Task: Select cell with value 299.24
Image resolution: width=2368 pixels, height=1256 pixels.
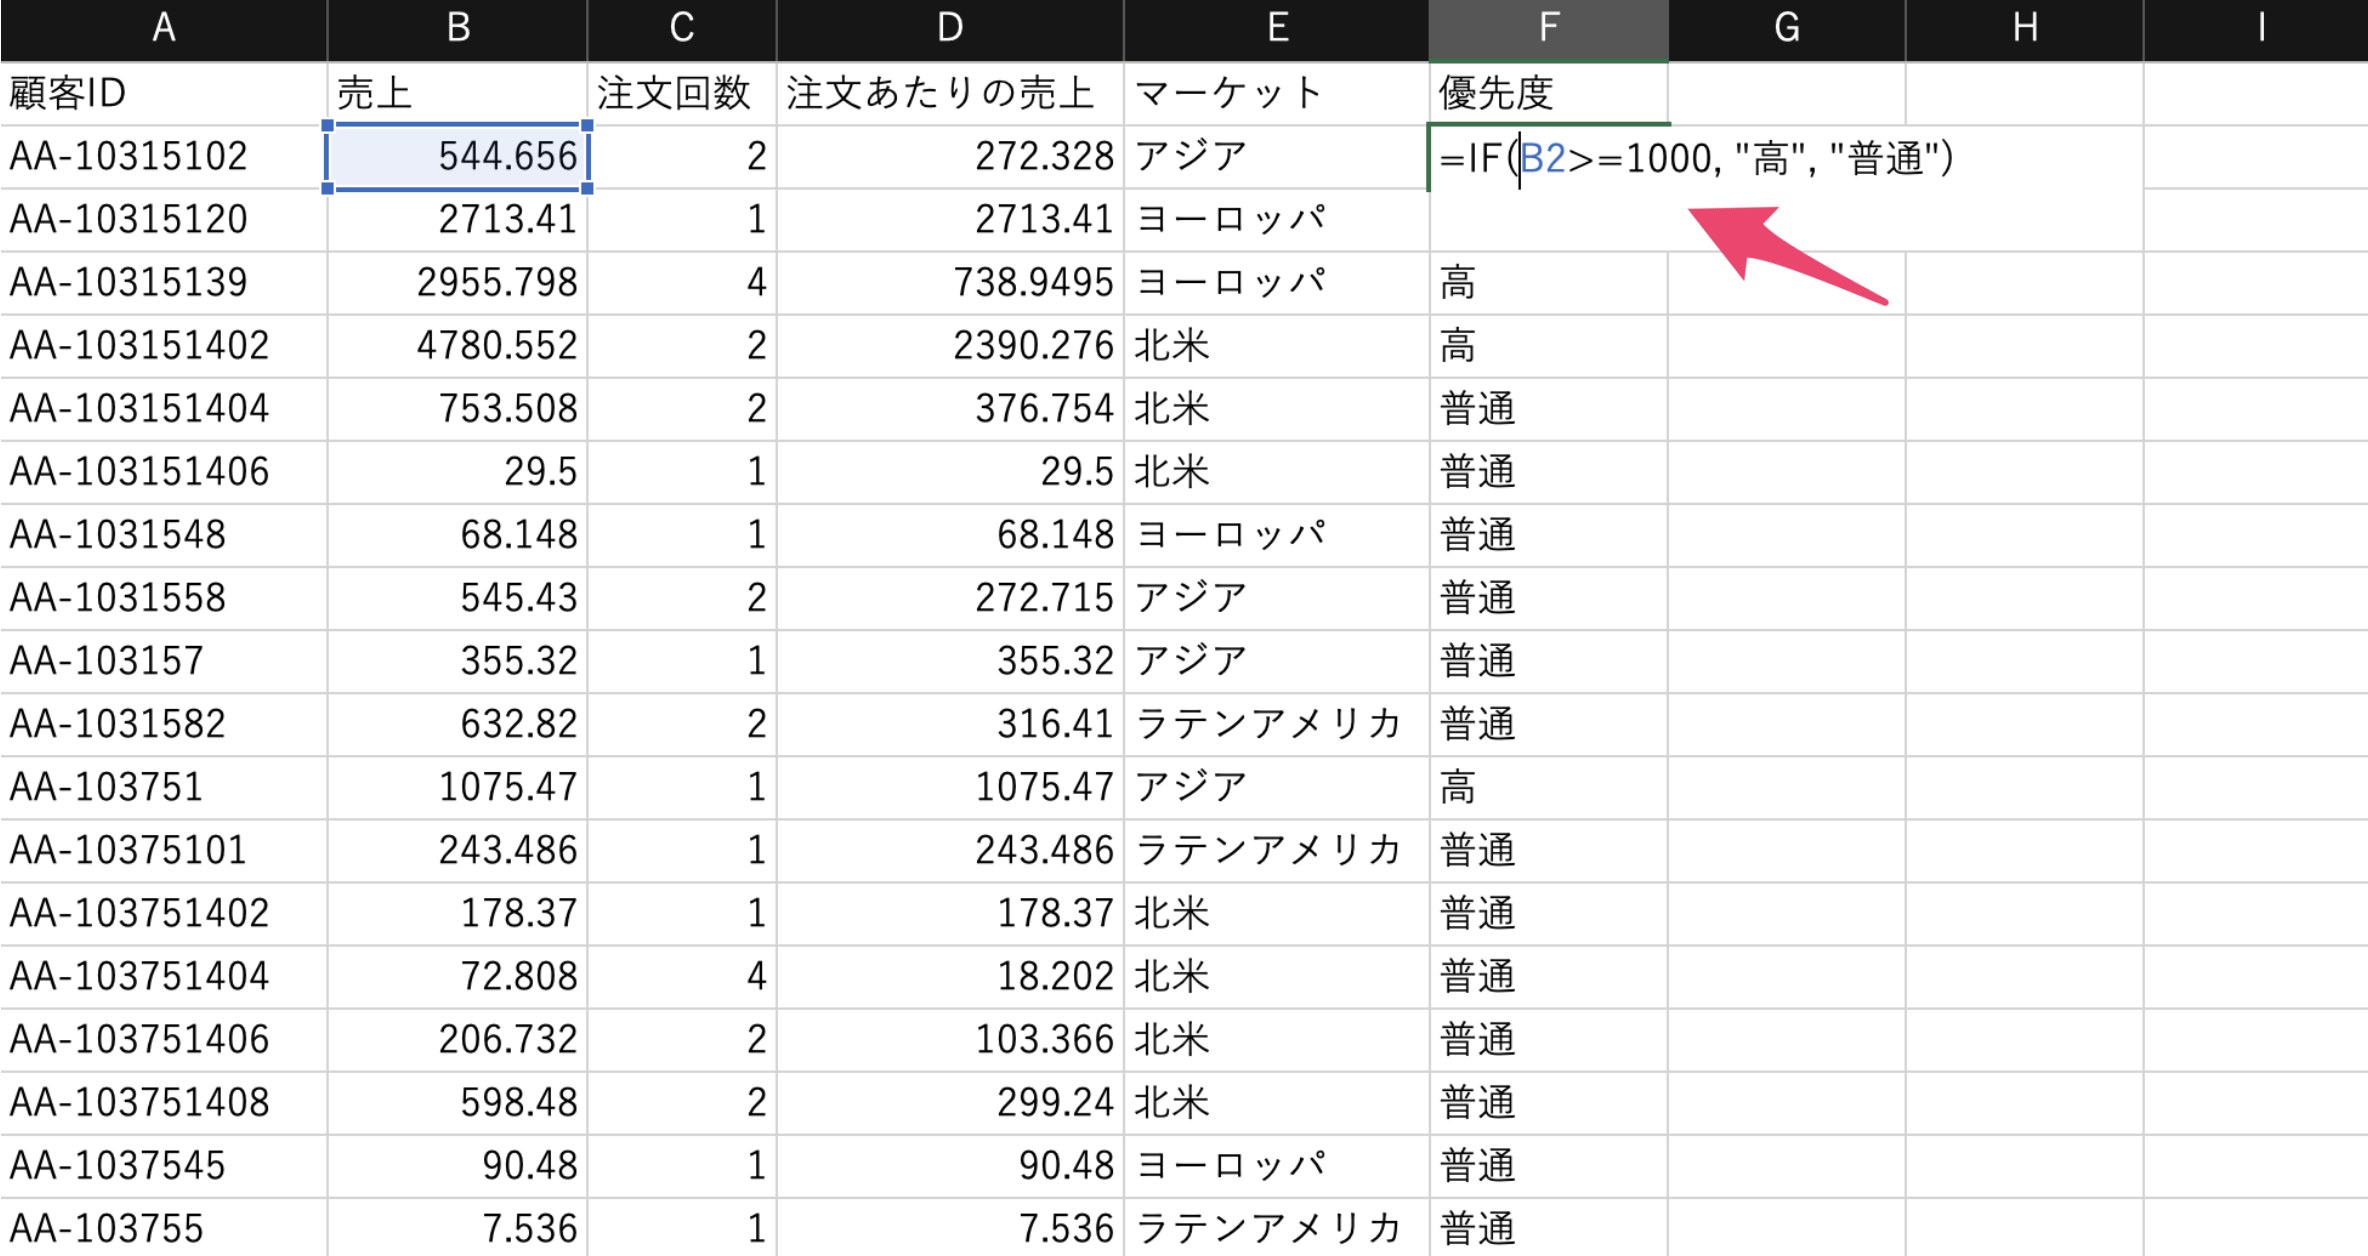Action: click(x=950, y=1103)
